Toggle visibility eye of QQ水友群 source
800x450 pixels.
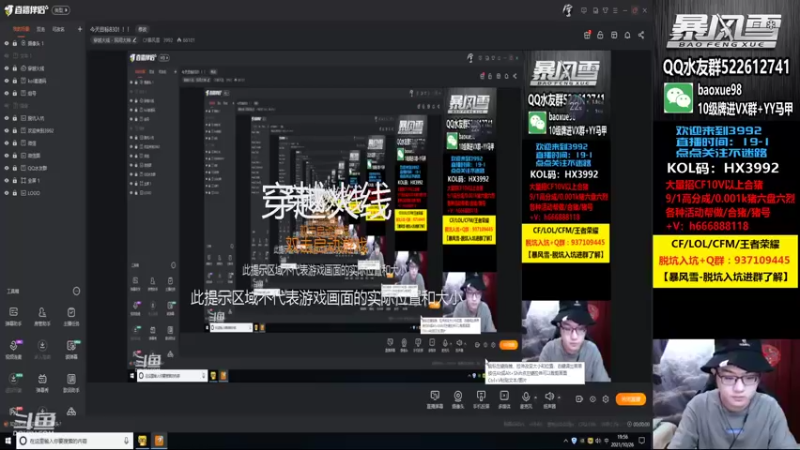click(x=7, y=168)
